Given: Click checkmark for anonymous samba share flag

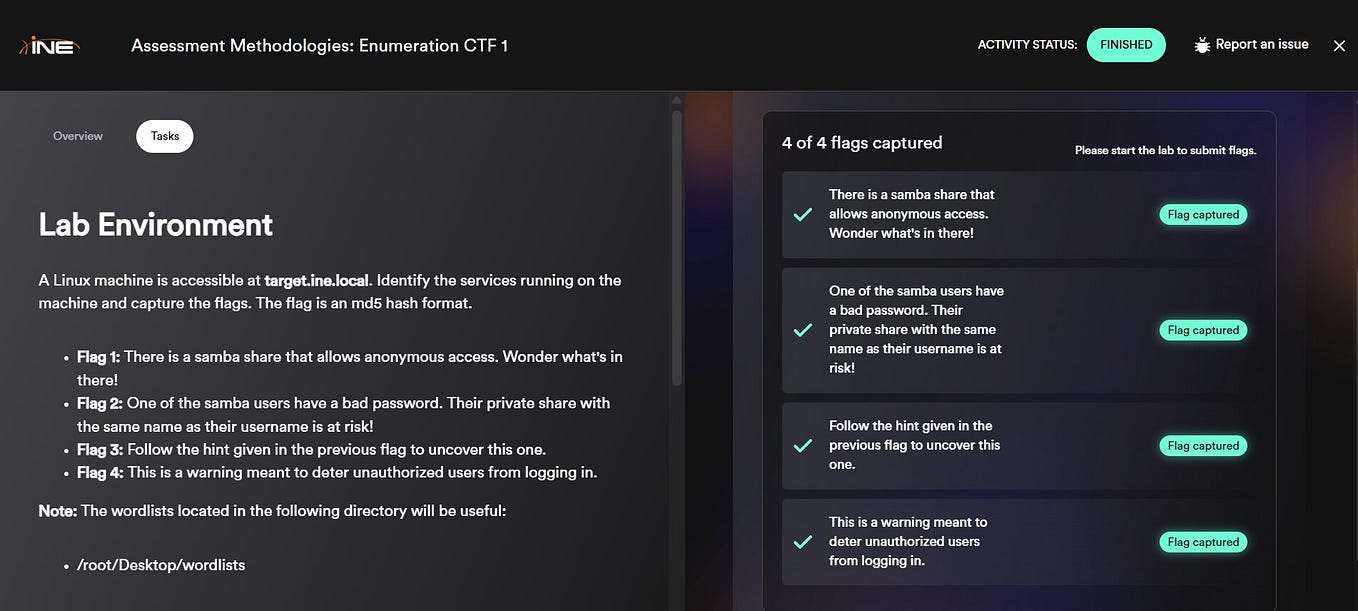Looking at the screenshot, I should pos(802,214).
